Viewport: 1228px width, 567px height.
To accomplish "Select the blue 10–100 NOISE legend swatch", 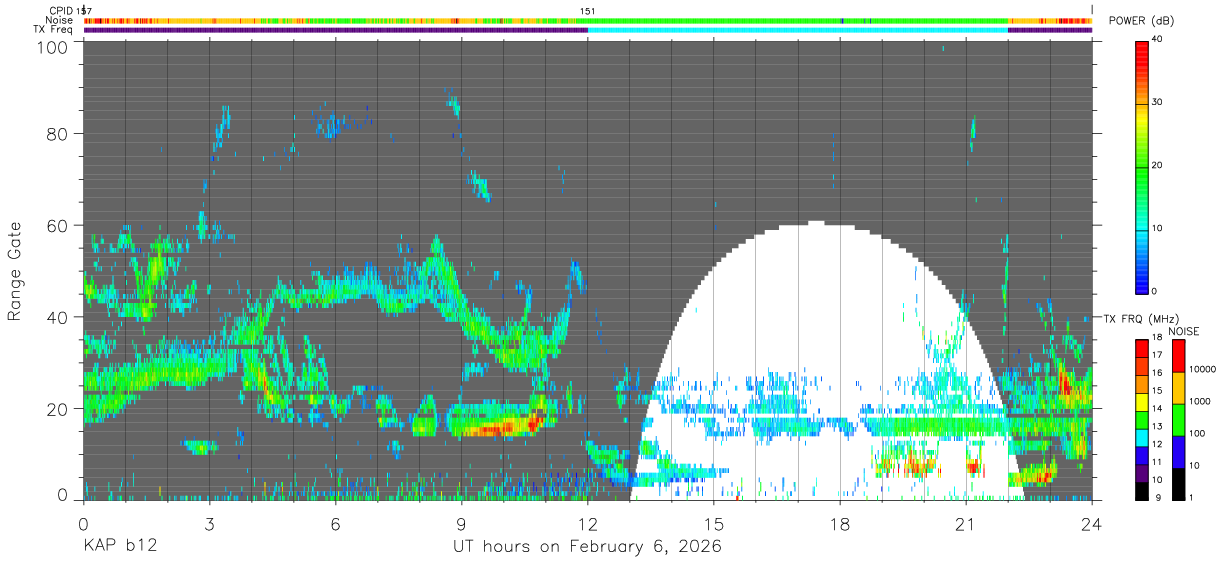I will [1178, 451].
